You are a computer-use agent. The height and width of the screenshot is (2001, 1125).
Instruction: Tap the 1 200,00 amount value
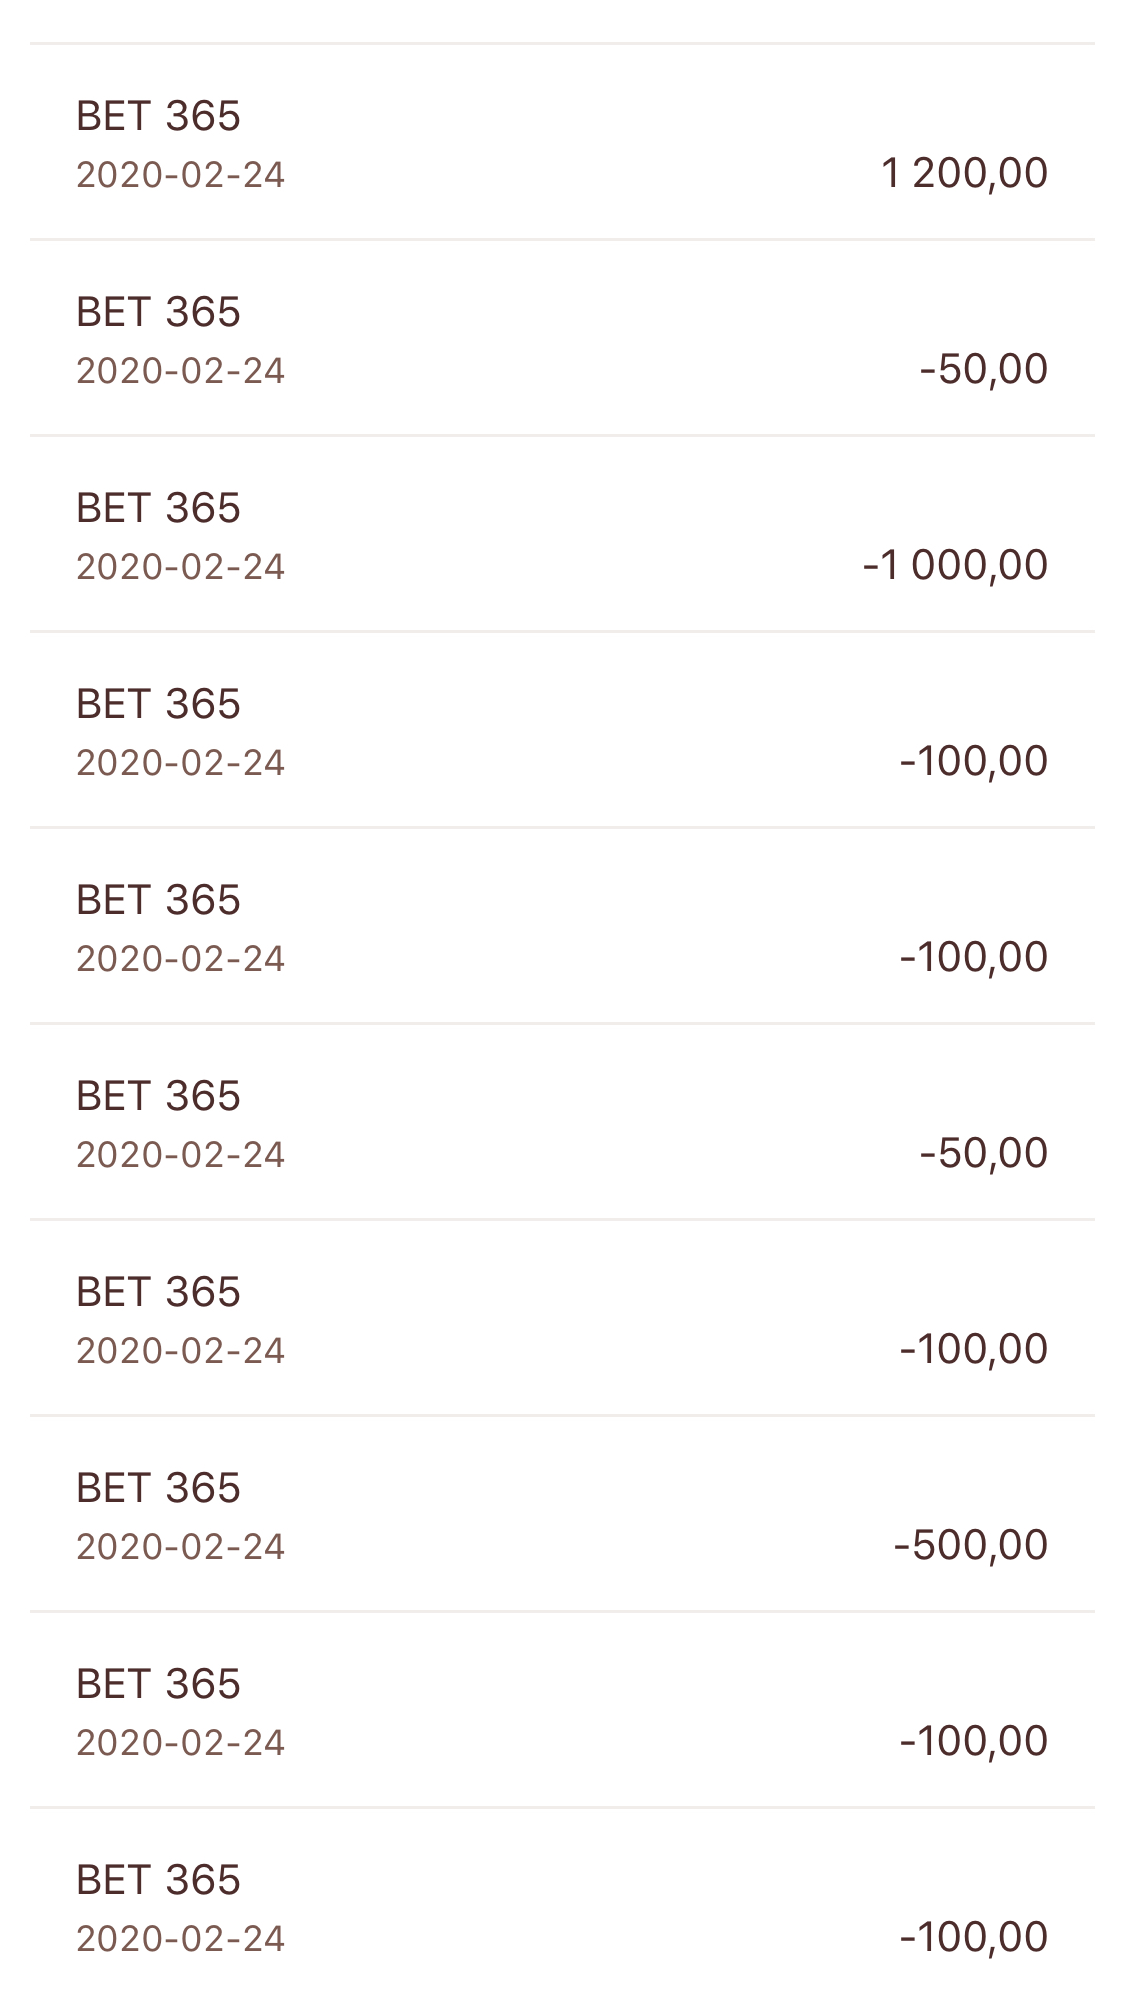click(x=964, y=173)
